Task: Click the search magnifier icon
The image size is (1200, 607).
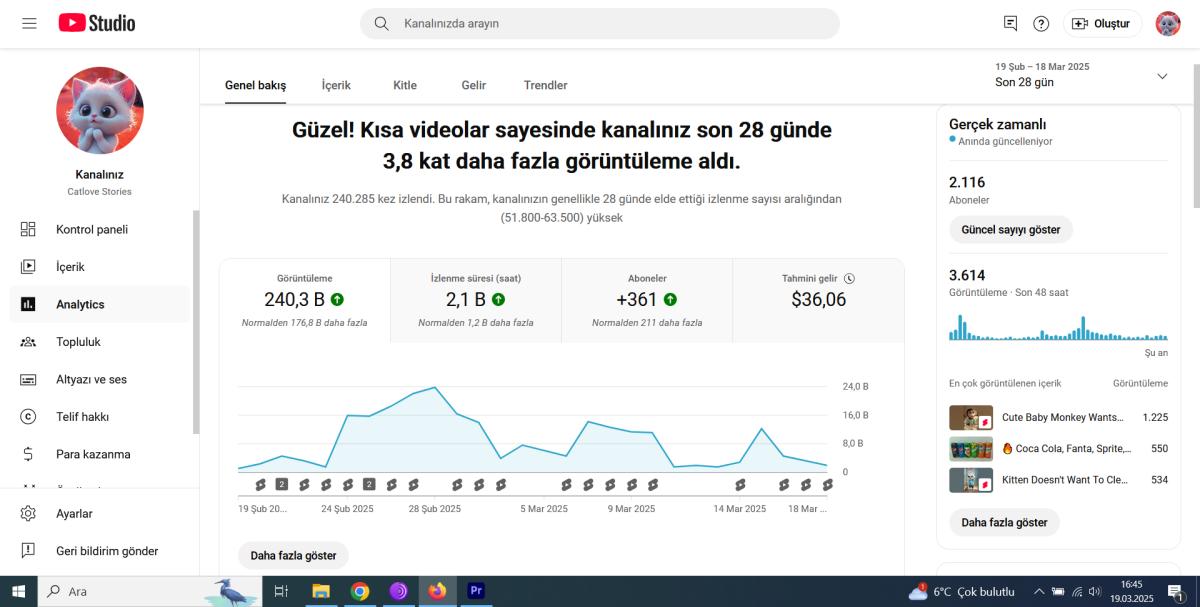Action: pos(381,23)
